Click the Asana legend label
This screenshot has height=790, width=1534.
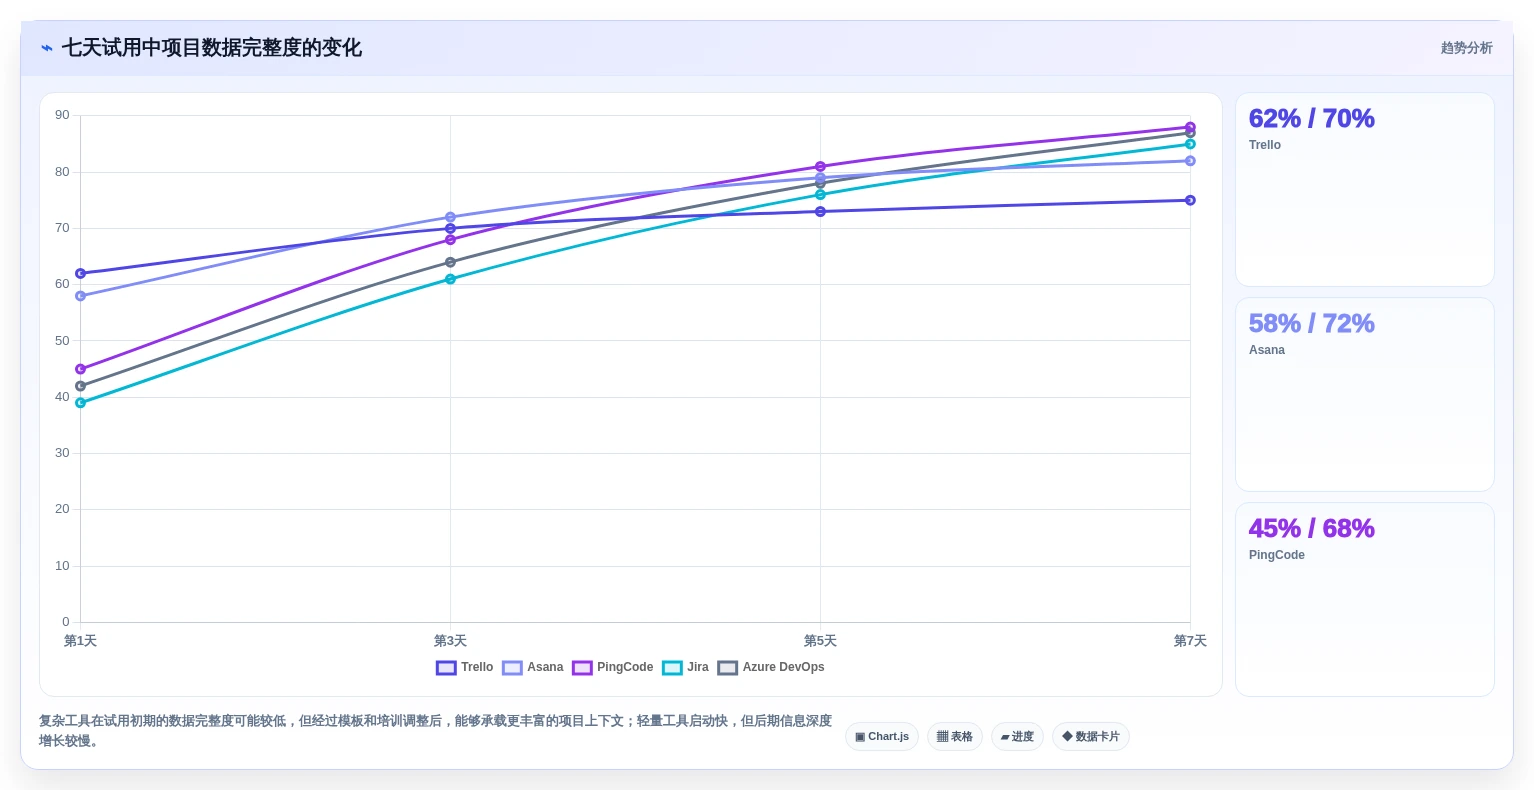545,667
